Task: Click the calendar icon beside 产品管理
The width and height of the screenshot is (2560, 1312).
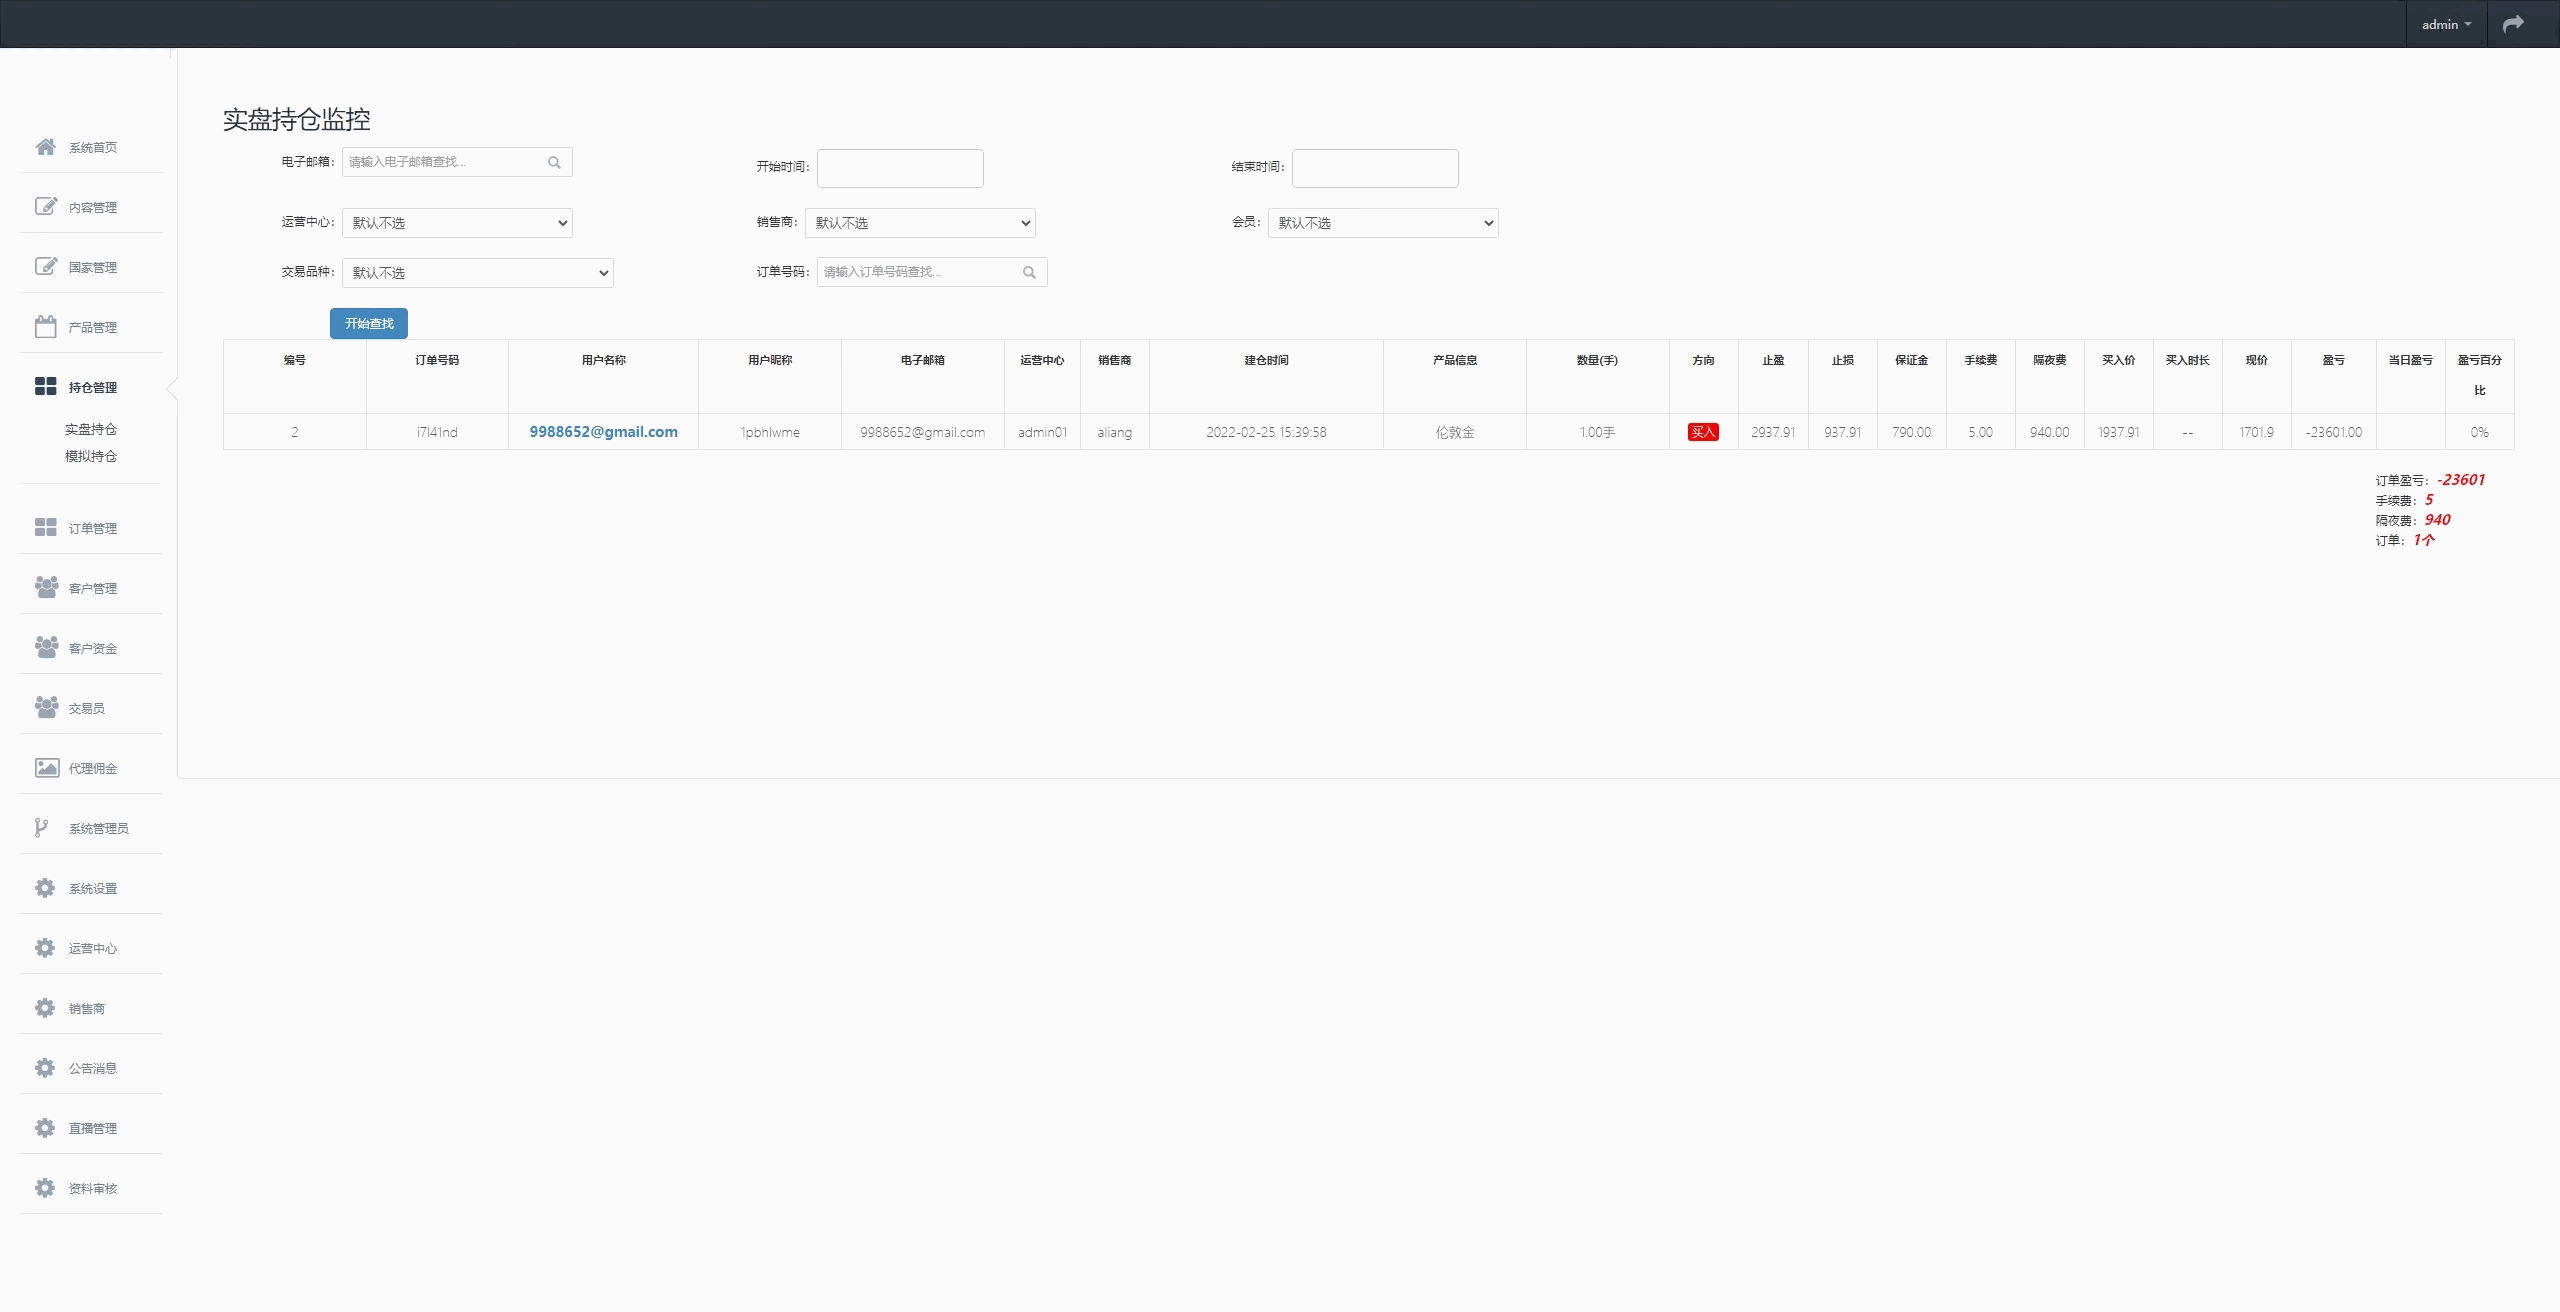Action: point(45,327)
